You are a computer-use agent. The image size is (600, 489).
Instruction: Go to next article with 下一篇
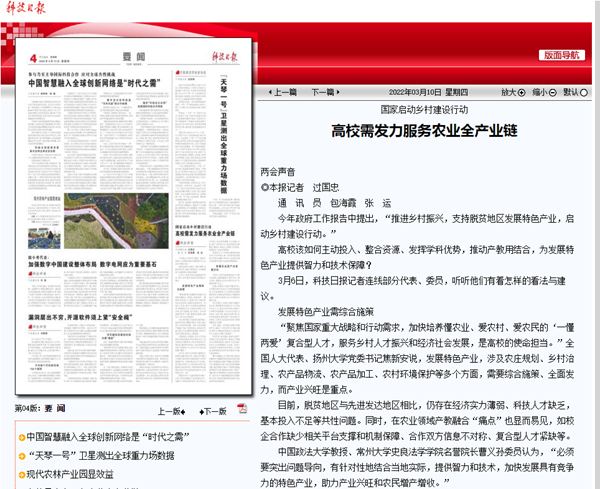(322, 91)
